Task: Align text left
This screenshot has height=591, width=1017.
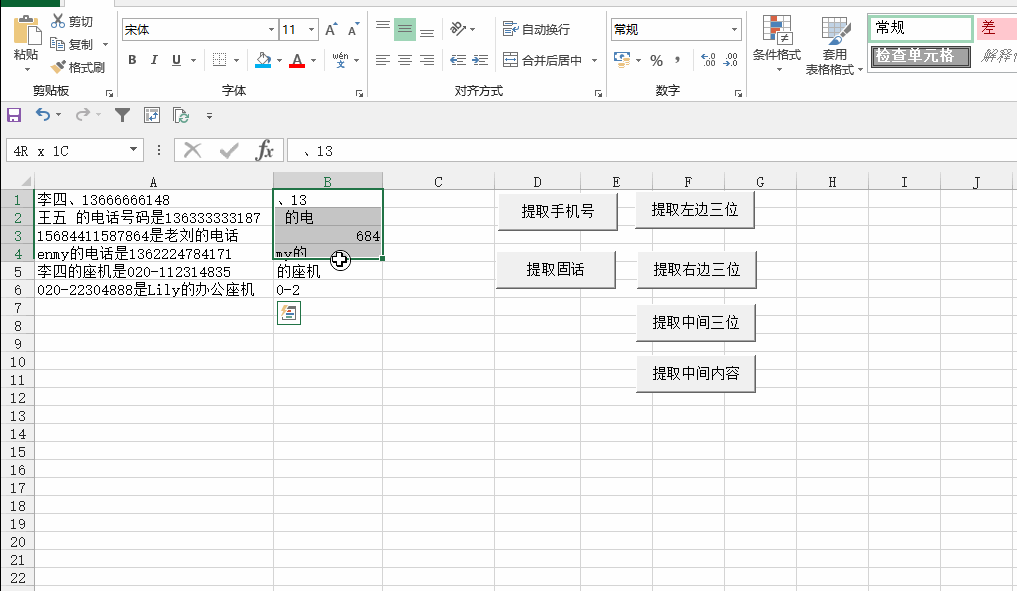Action: (x=383, y=60)
